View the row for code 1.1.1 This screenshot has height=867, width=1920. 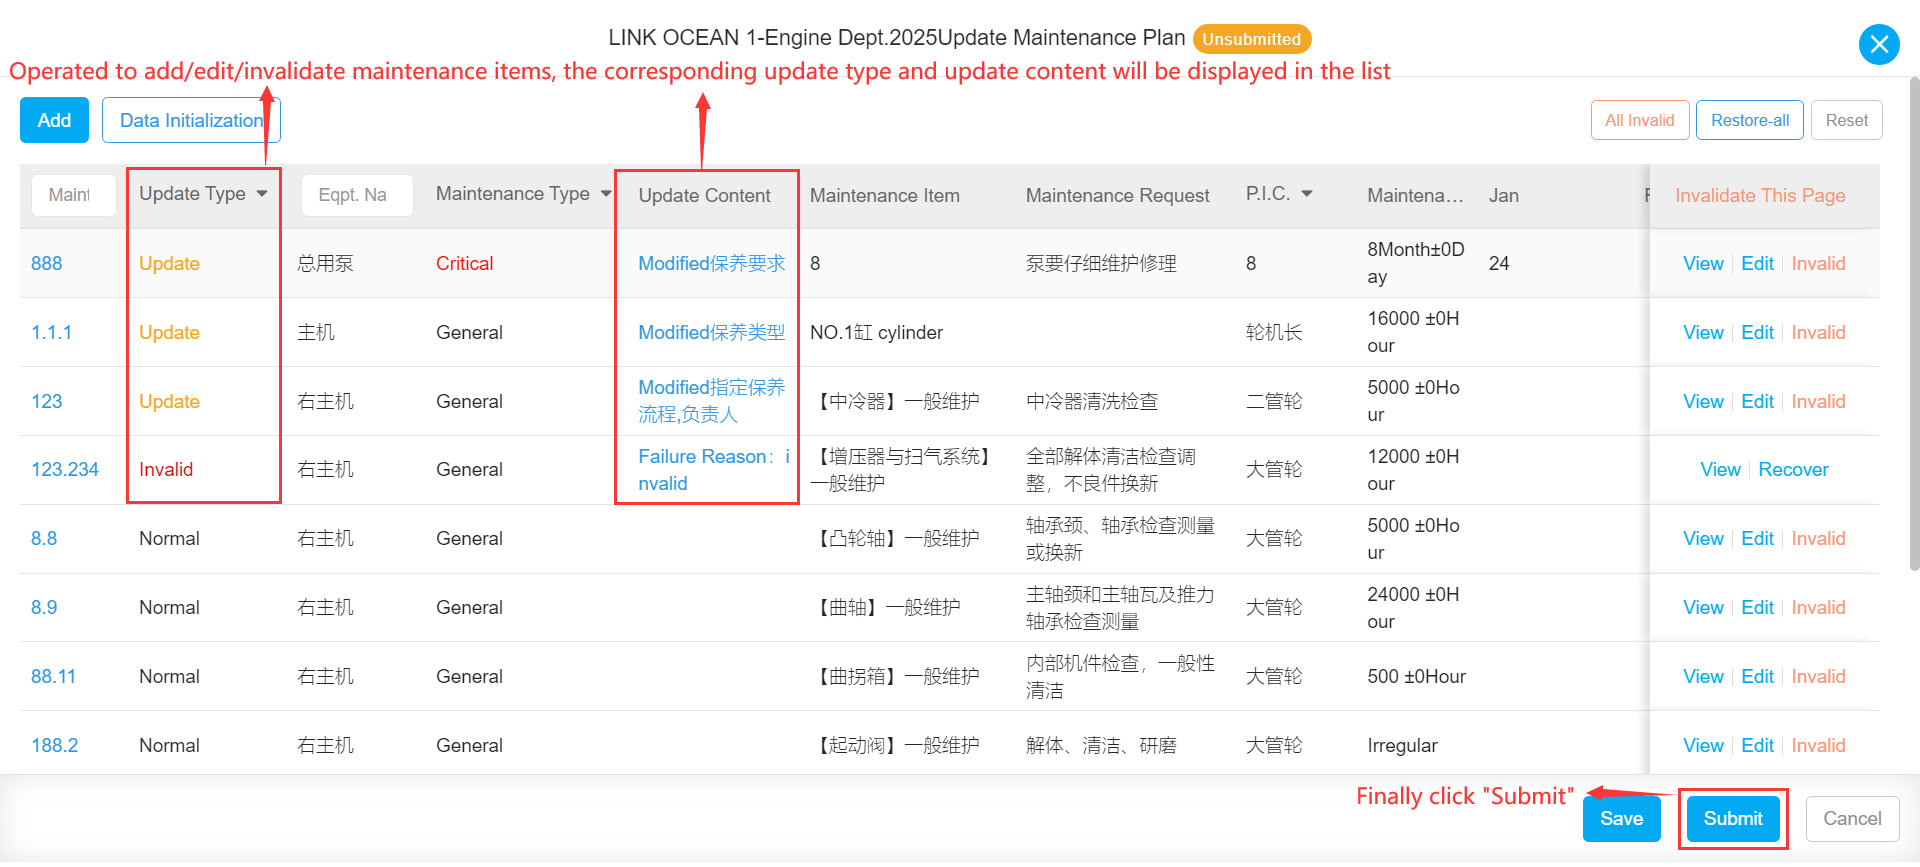click(x=1703, y=333)
